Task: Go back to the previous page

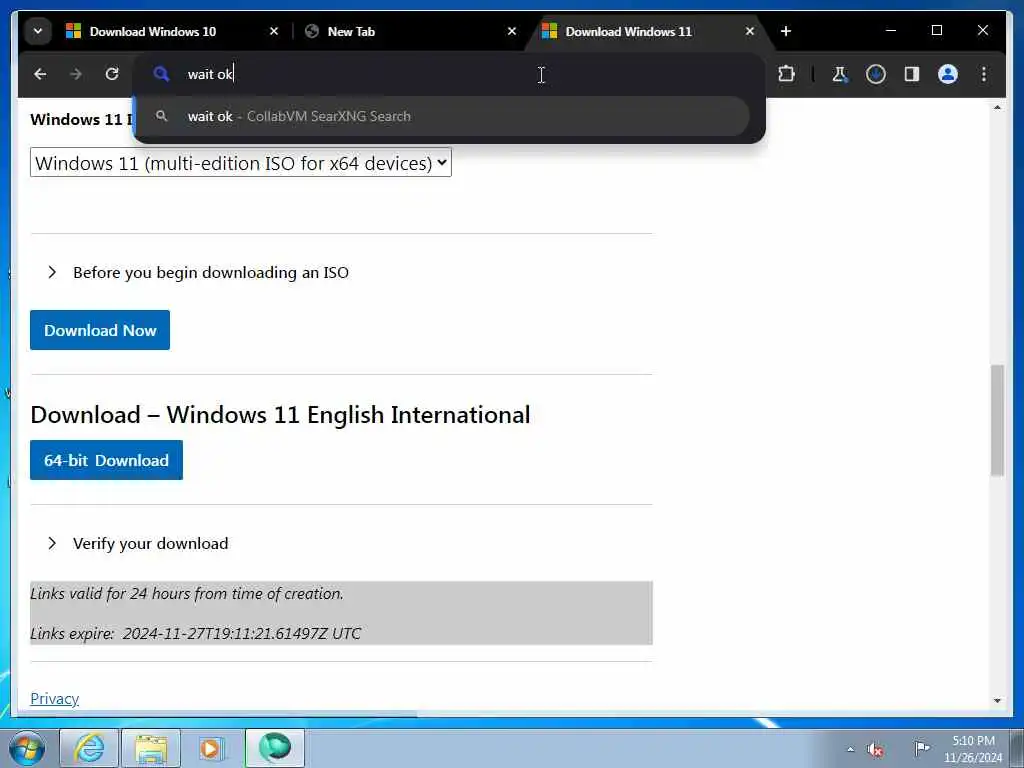Action: click(40, 74)
